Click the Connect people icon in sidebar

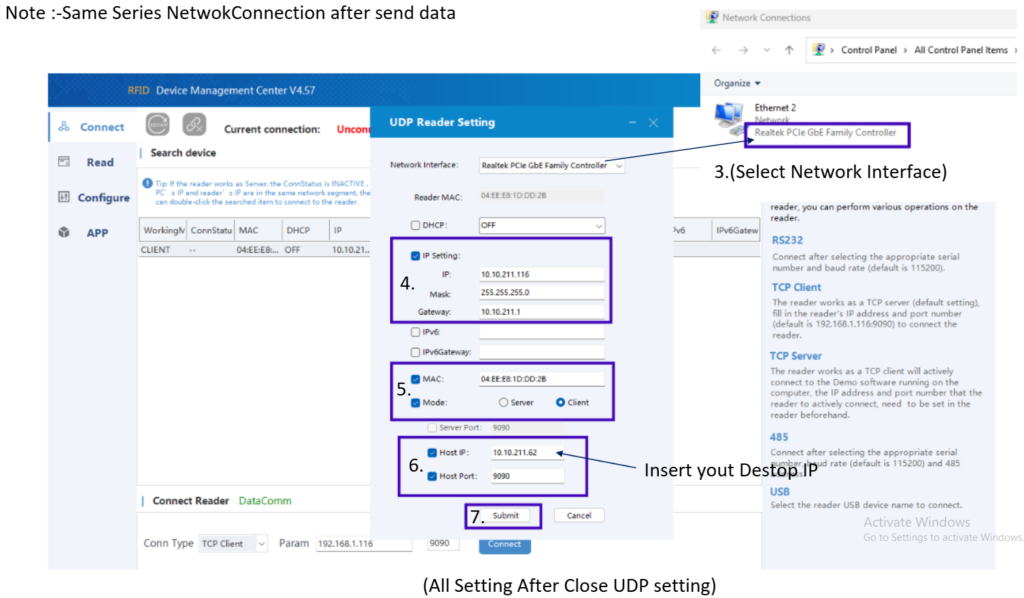click(x=64, y=126)
